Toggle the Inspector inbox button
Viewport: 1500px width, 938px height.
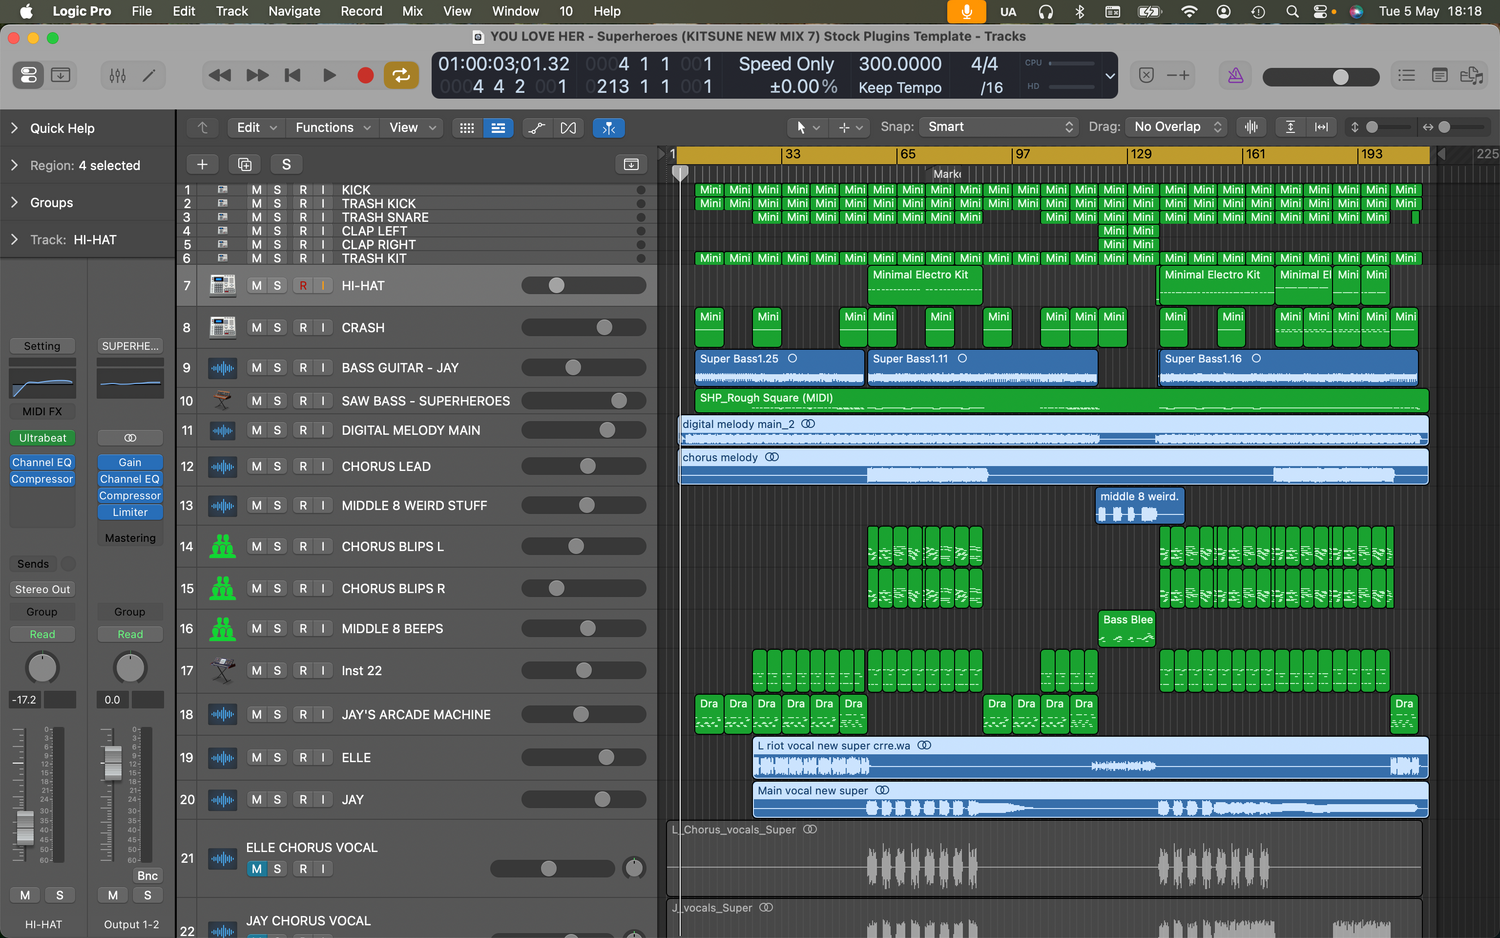coord(60,75)
